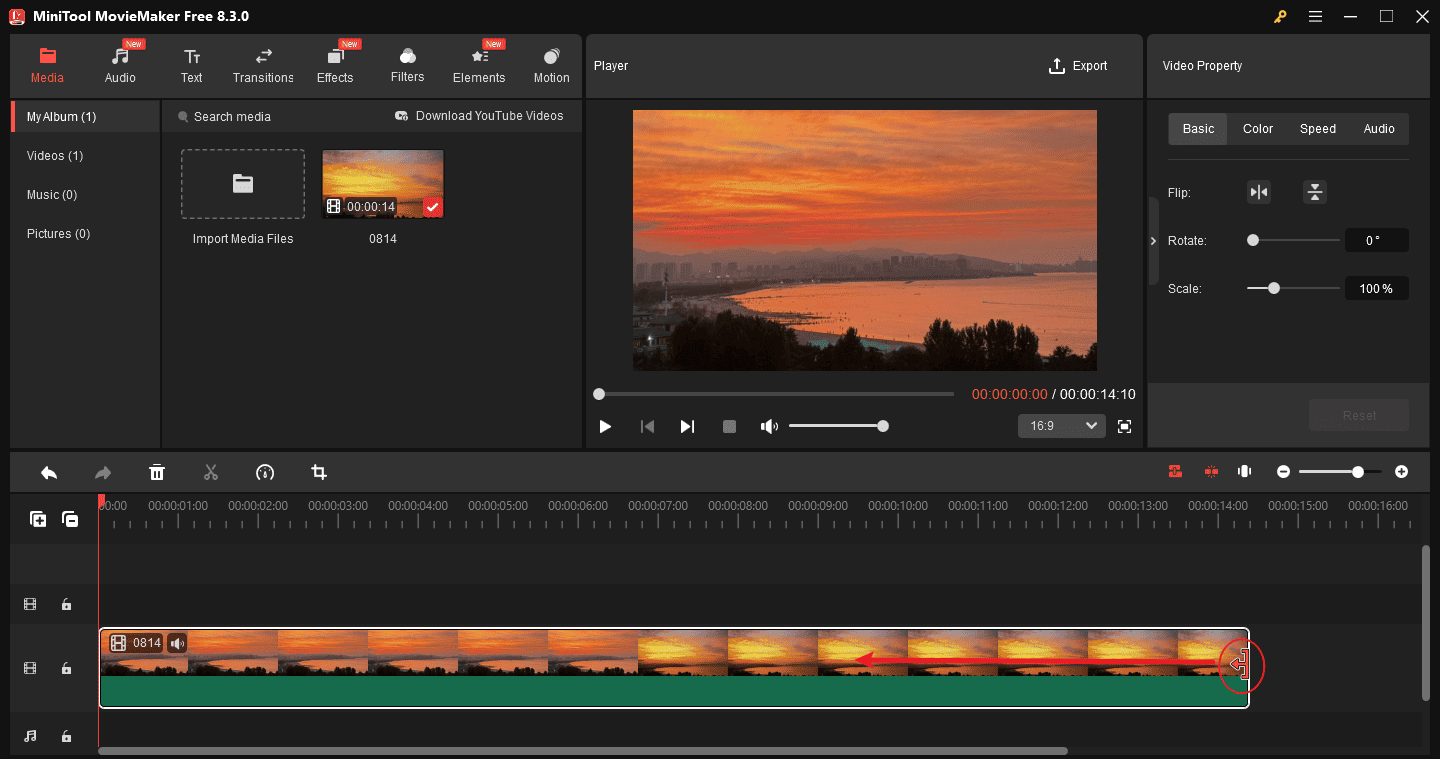
Task: Undo the last action
Action: (x=49, y=472)
